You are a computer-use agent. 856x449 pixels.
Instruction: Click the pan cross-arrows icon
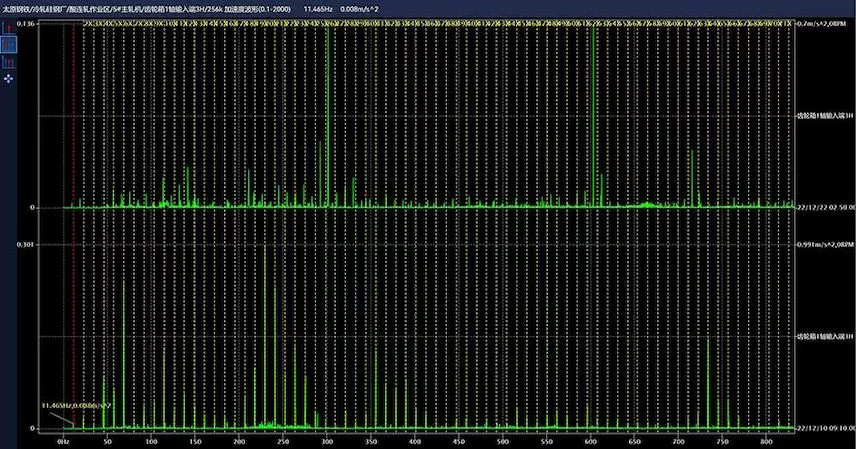point(9,76)
